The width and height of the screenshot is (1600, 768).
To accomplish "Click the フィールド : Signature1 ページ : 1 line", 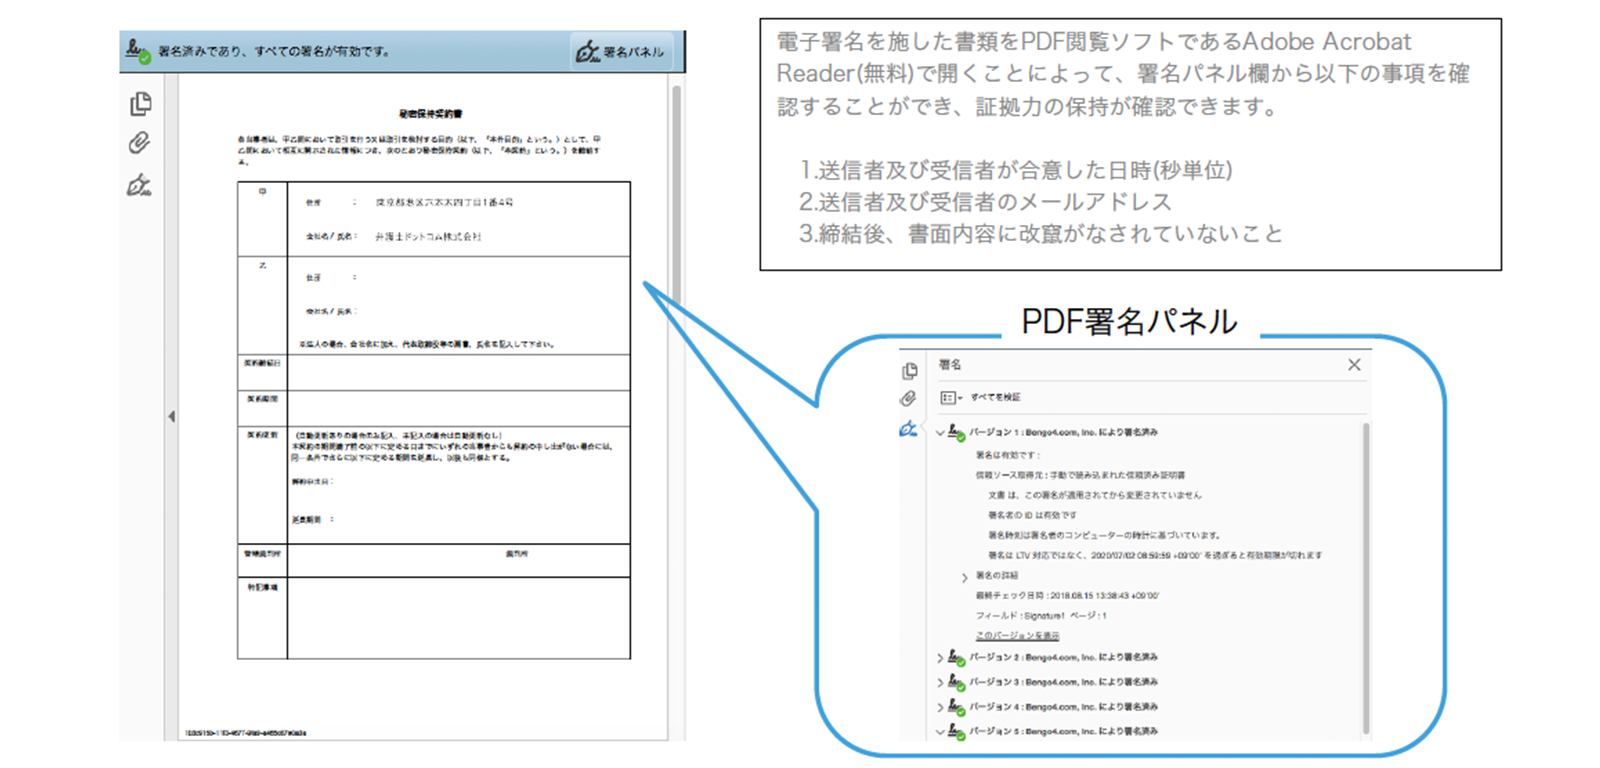I will [x=1041, y=616].
